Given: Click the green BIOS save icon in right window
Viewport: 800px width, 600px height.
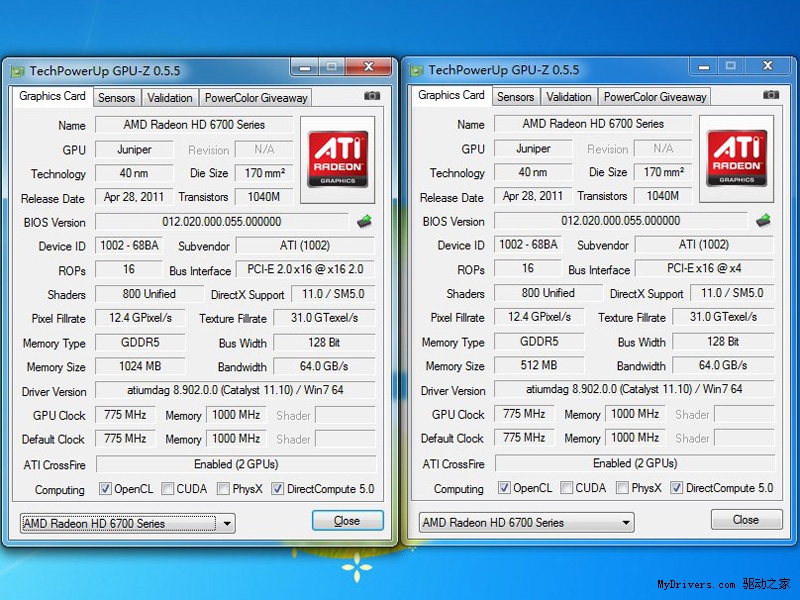Looking at the screenshot, I should [763, 220].
